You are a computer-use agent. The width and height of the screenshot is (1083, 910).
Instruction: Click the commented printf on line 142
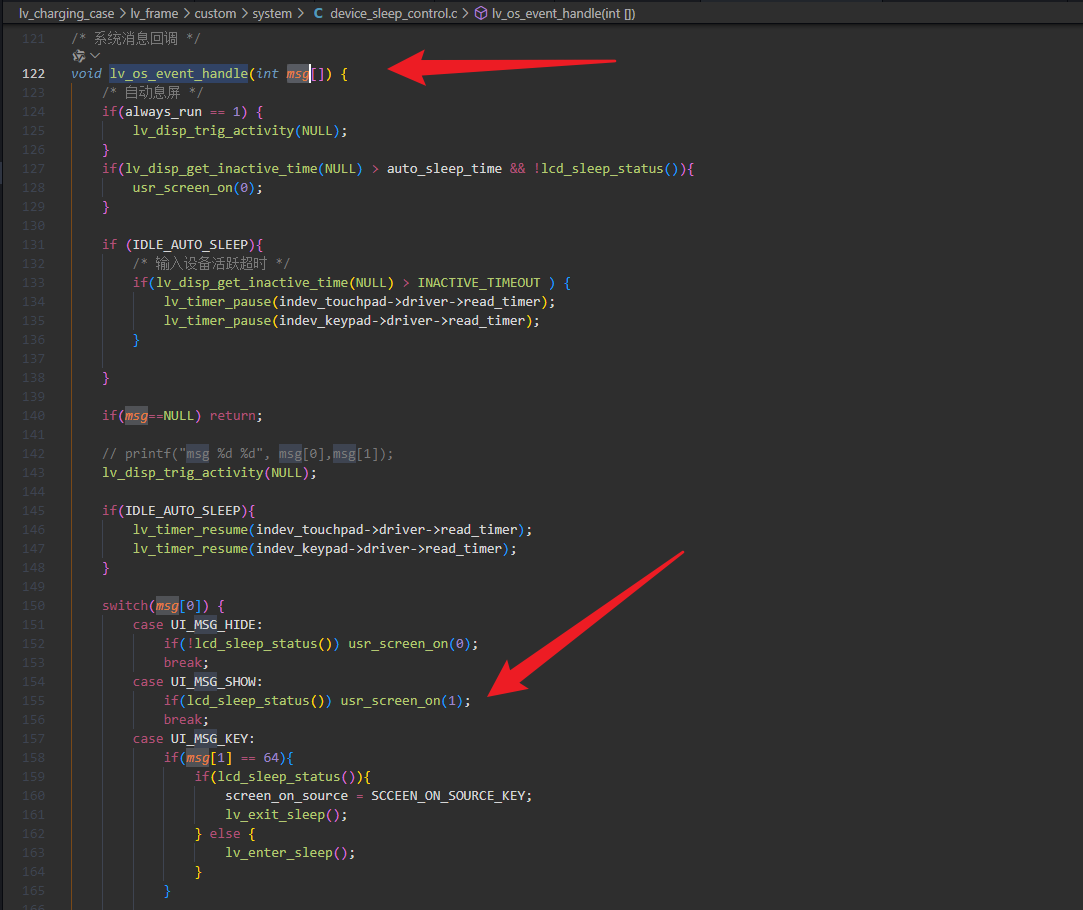click(247, 454)
